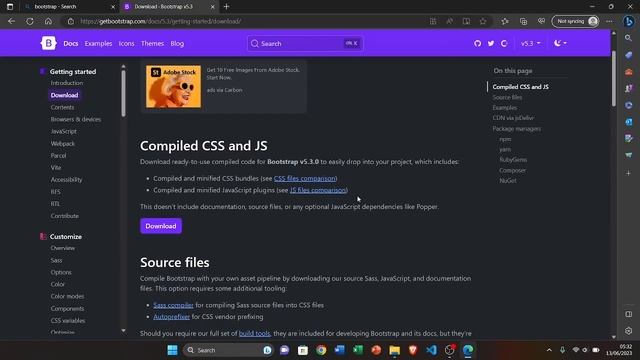Screen dimensions: 640x360
Task: Select the Docs nav item
Action: pyautogui.click(x=71, y=43)
